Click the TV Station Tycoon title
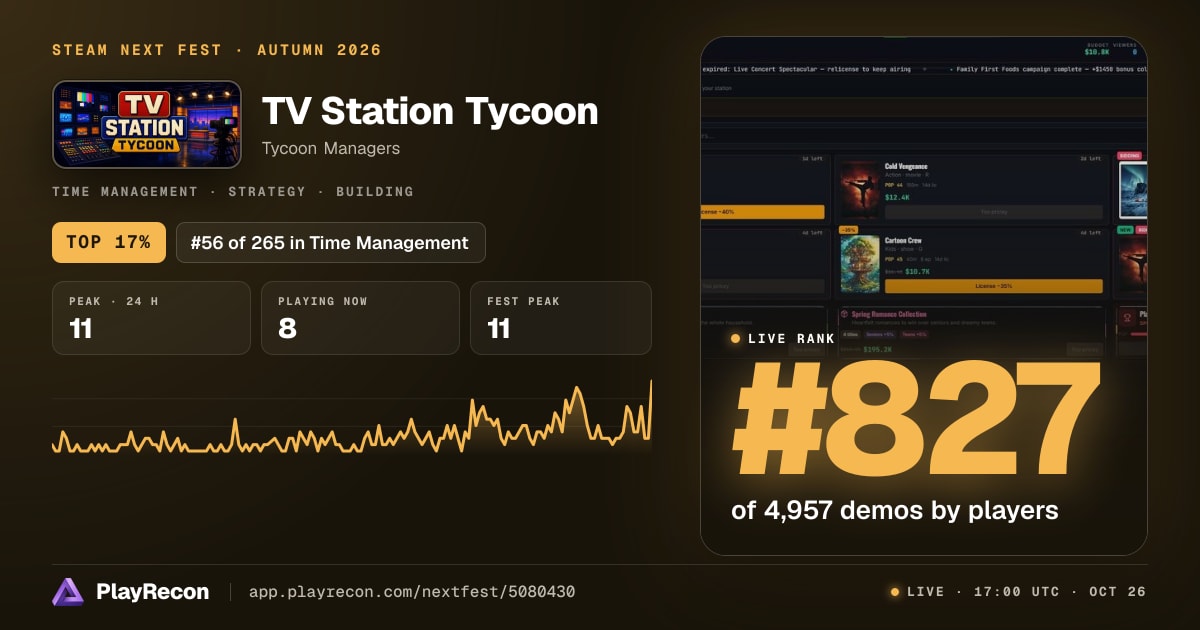This screenshot has width=1200, height=630. (x=430, y=111)
